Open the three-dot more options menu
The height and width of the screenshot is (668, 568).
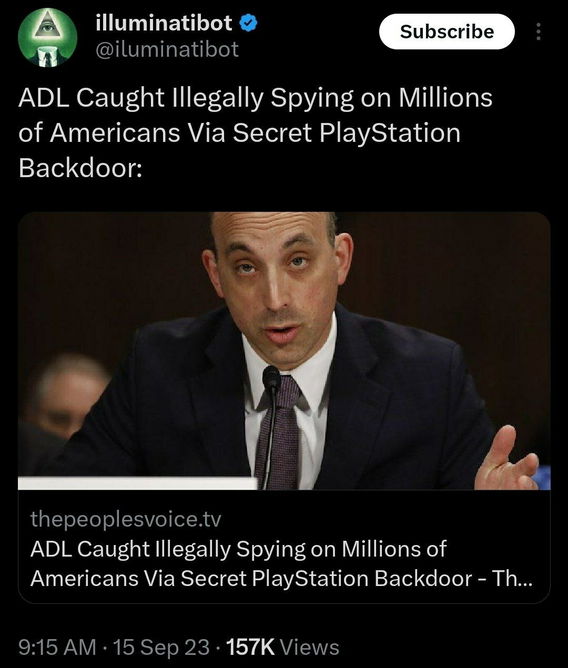point(539,32)
